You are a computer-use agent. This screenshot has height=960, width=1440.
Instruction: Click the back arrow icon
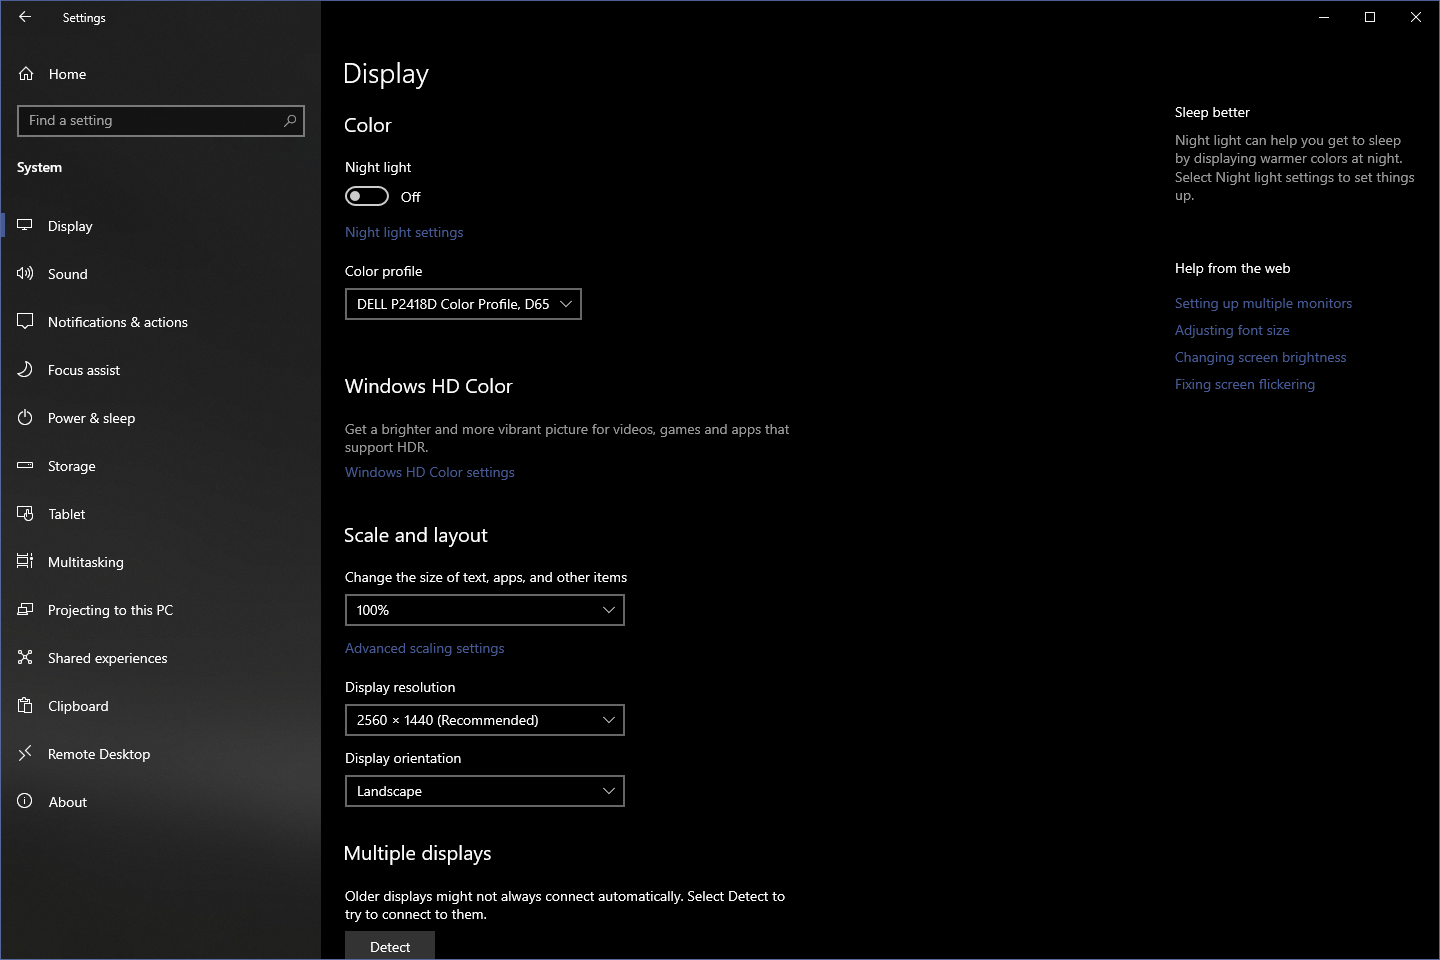coord(25,17)
